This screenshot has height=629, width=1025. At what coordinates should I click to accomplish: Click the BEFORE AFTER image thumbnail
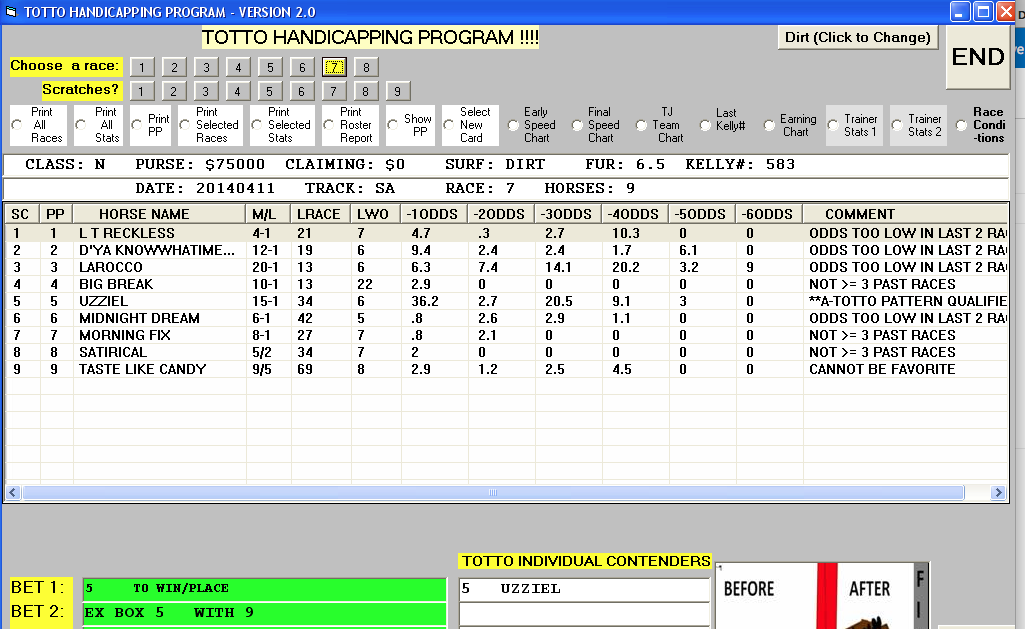click(822, 596)
